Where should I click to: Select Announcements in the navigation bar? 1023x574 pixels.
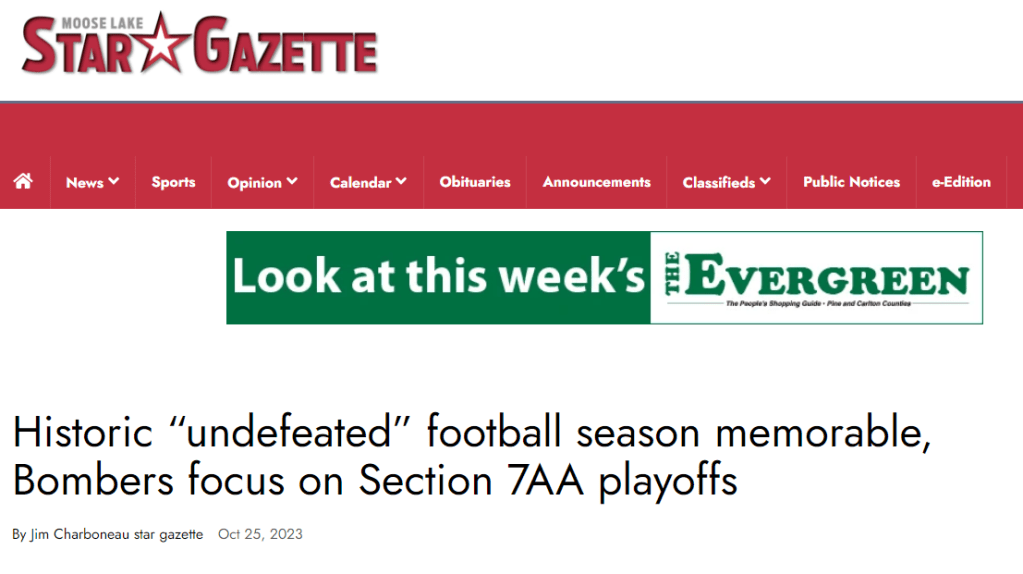point(596,182)
